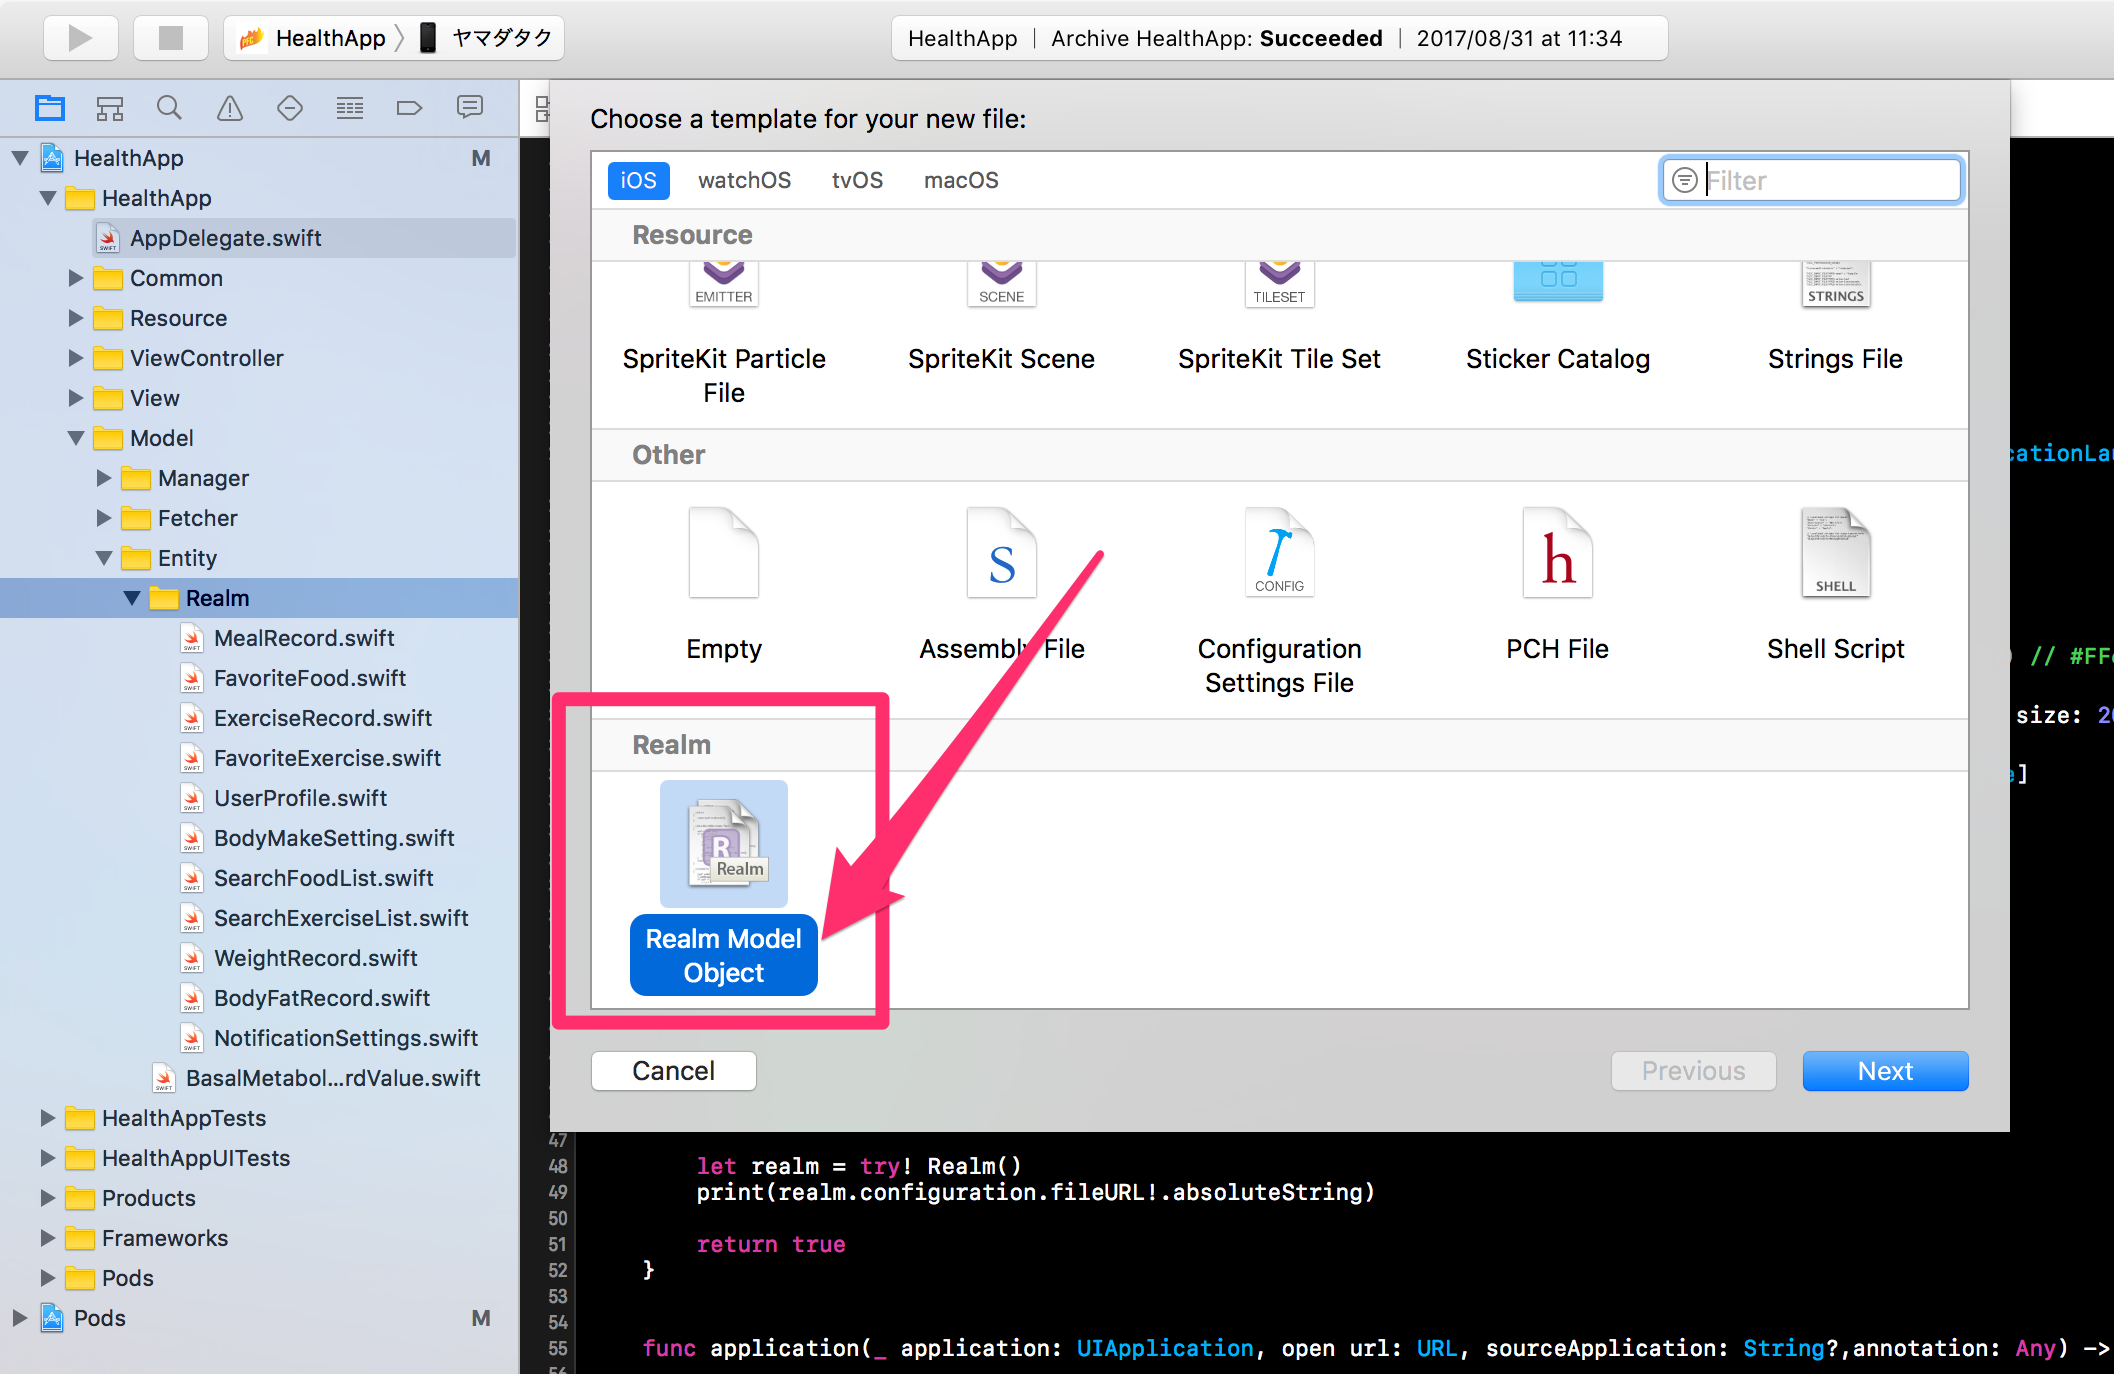This screenshot has width=2114, height=1374.
Task: Select the SpriteKit Tile Set template icon
Action: tap(1279, 284)
